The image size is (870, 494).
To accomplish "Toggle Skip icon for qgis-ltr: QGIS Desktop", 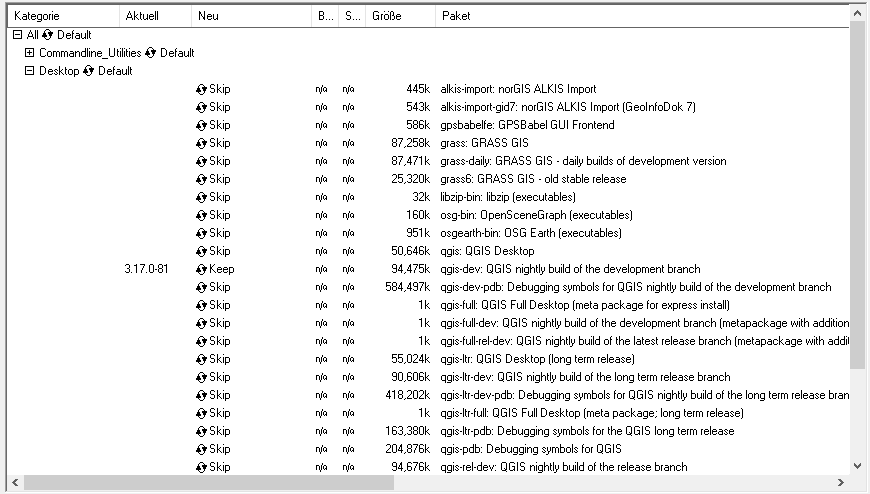I will tap(201, 359).
